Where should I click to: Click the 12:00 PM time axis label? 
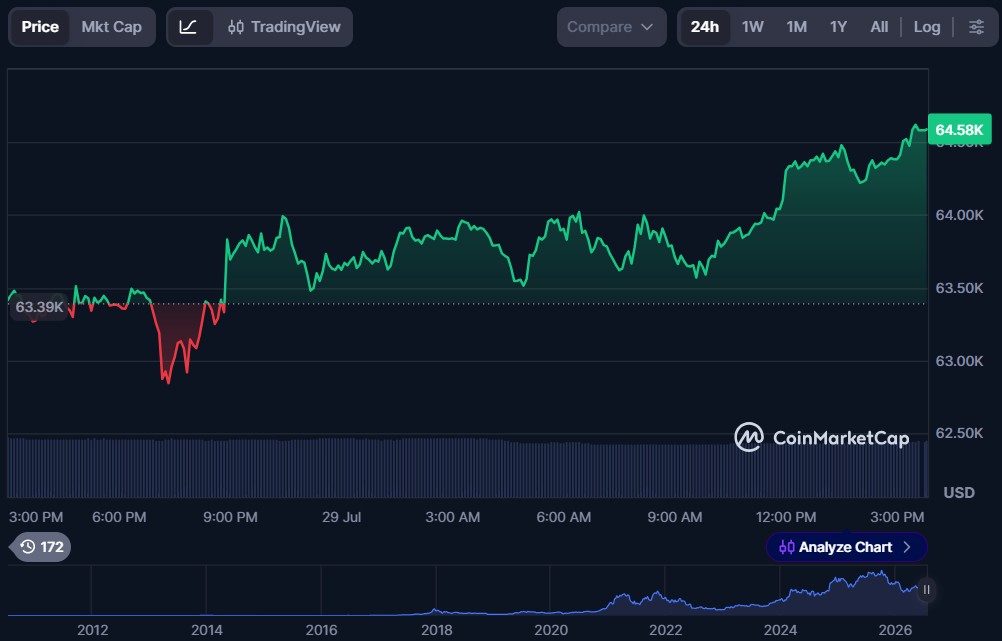tap(786, 517)
